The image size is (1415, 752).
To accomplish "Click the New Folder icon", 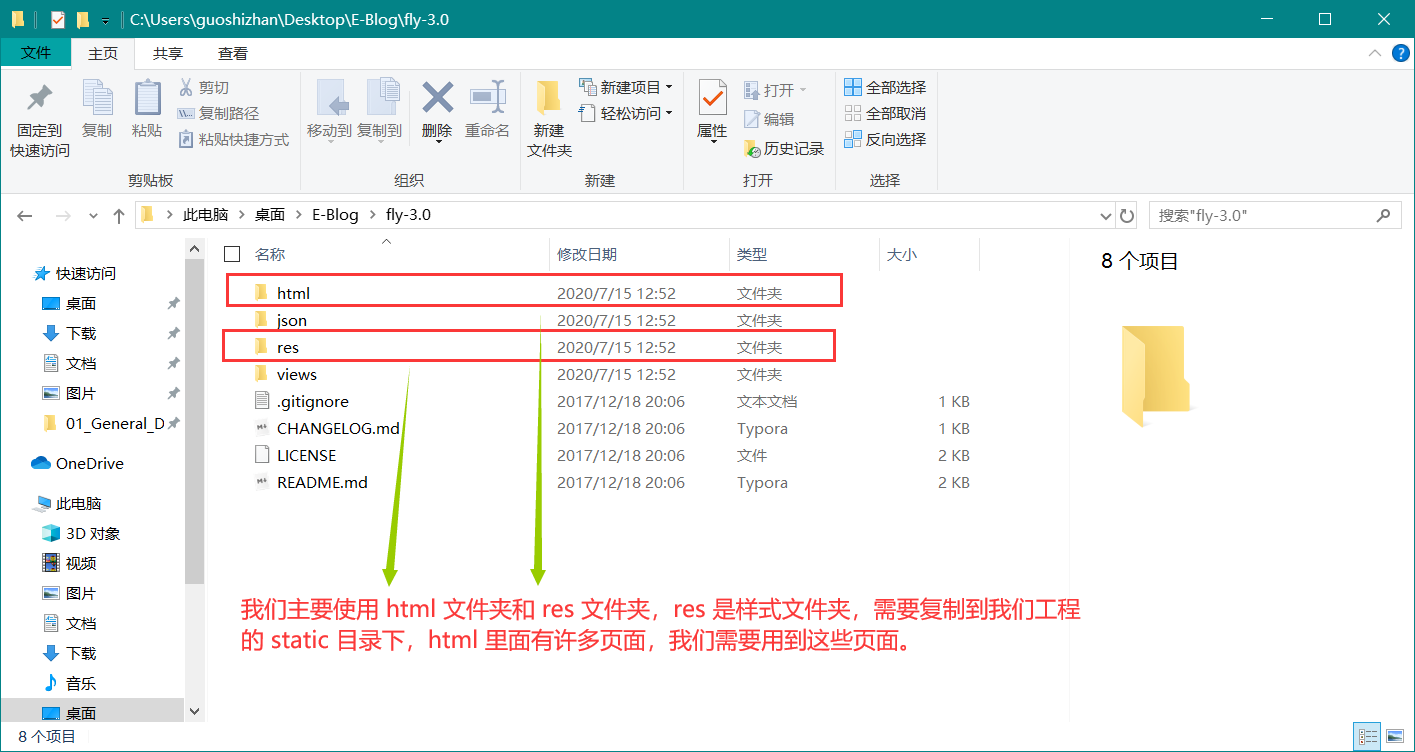I will [549, 100].
